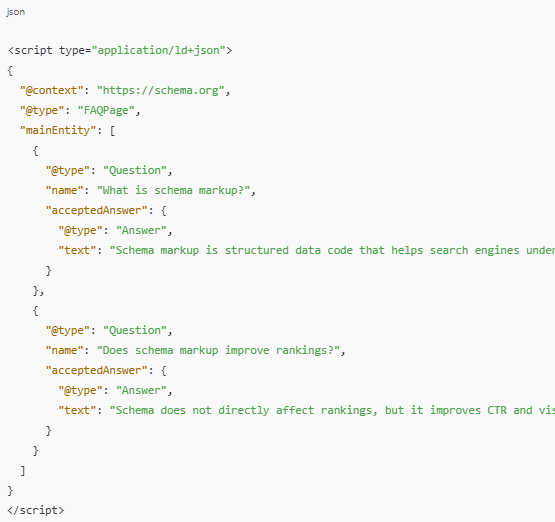The image size is (555, 522).
Task: Click the first "Question" type value
Action: (135, 170)
